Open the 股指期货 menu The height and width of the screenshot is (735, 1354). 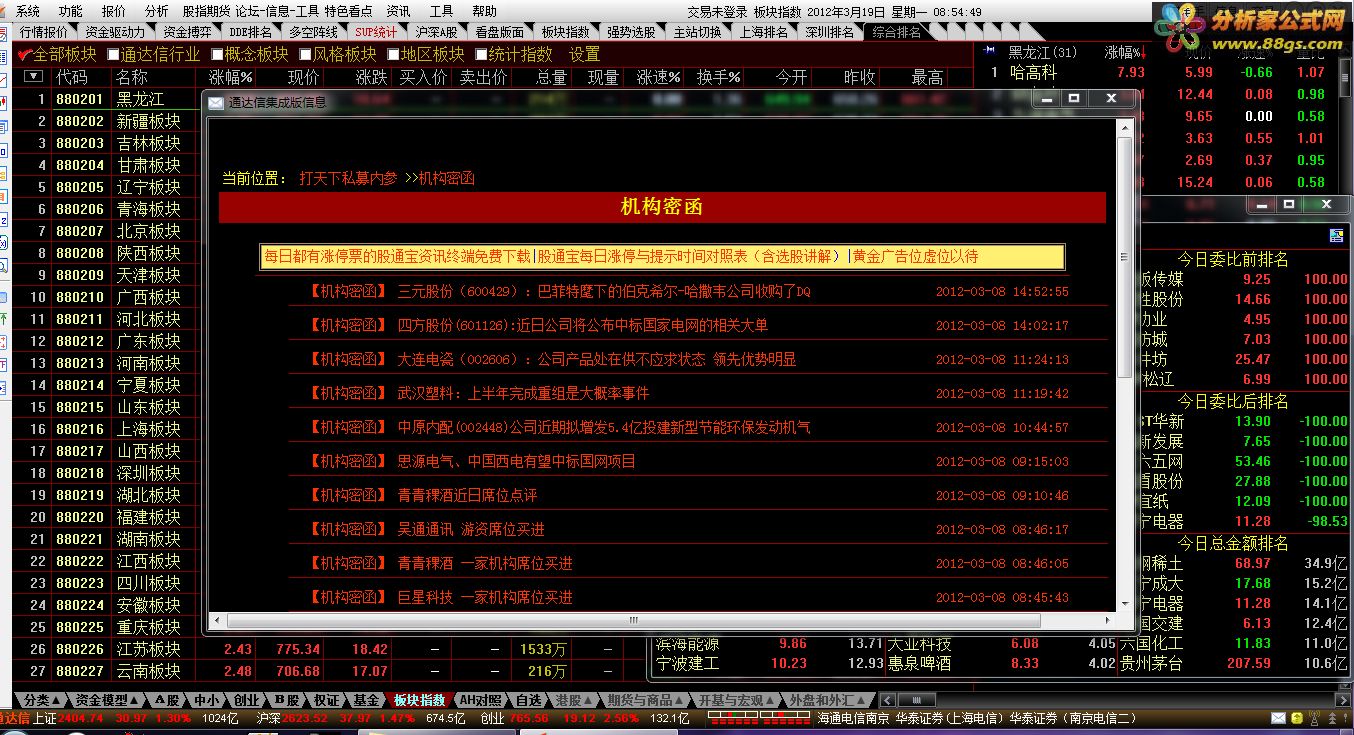coord(206,11)
